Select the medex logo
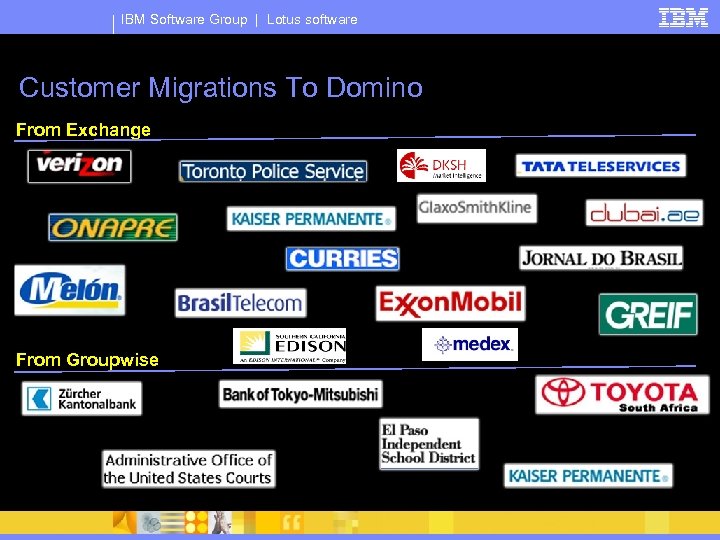This screenshot has height=540, width=720. point(470,344)
